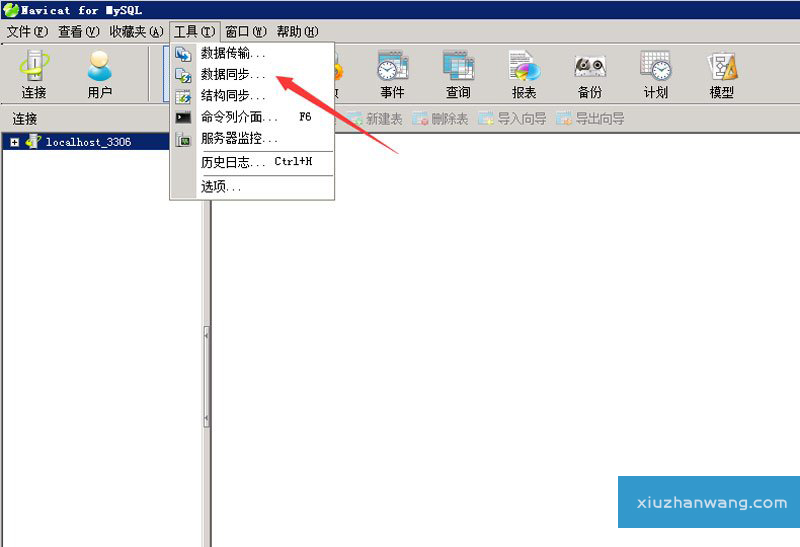Open the 计划 (Schedule) toolbar icon
800x547 pixels.
click(x=656, y=74)
